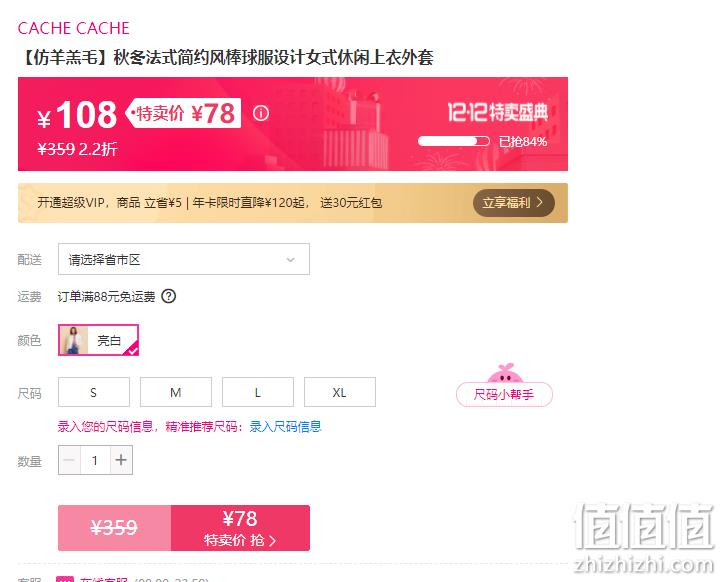Click the price info circle icon

click(x=261, y=113)
